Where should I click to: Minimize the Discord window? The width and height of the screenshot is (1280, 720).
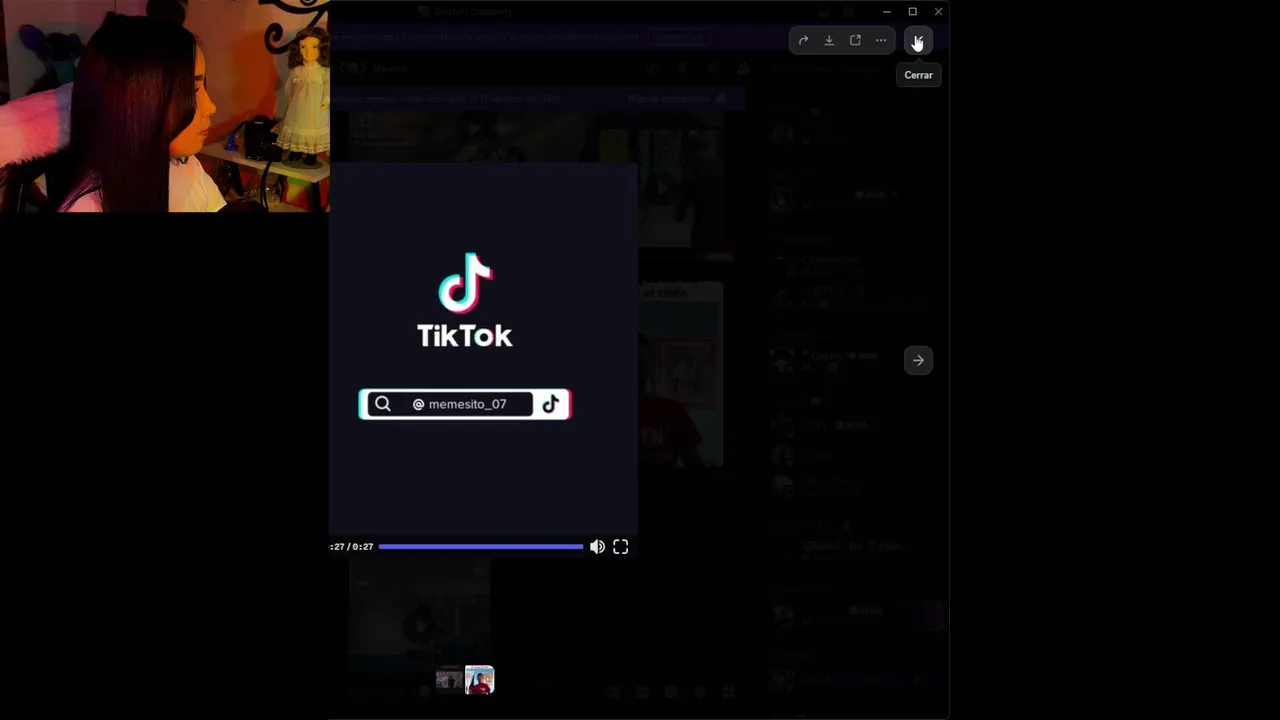(886, 11)
